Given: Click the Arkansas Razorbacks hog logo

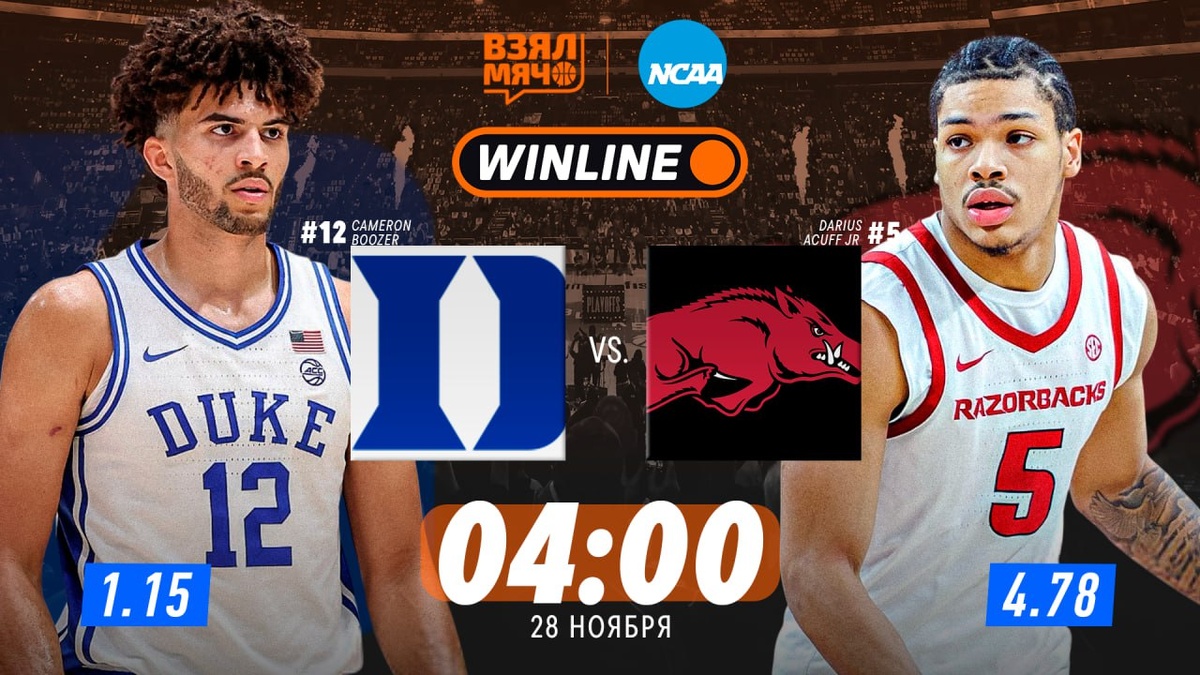Looking at the screenshot, I should coord(754,352).
